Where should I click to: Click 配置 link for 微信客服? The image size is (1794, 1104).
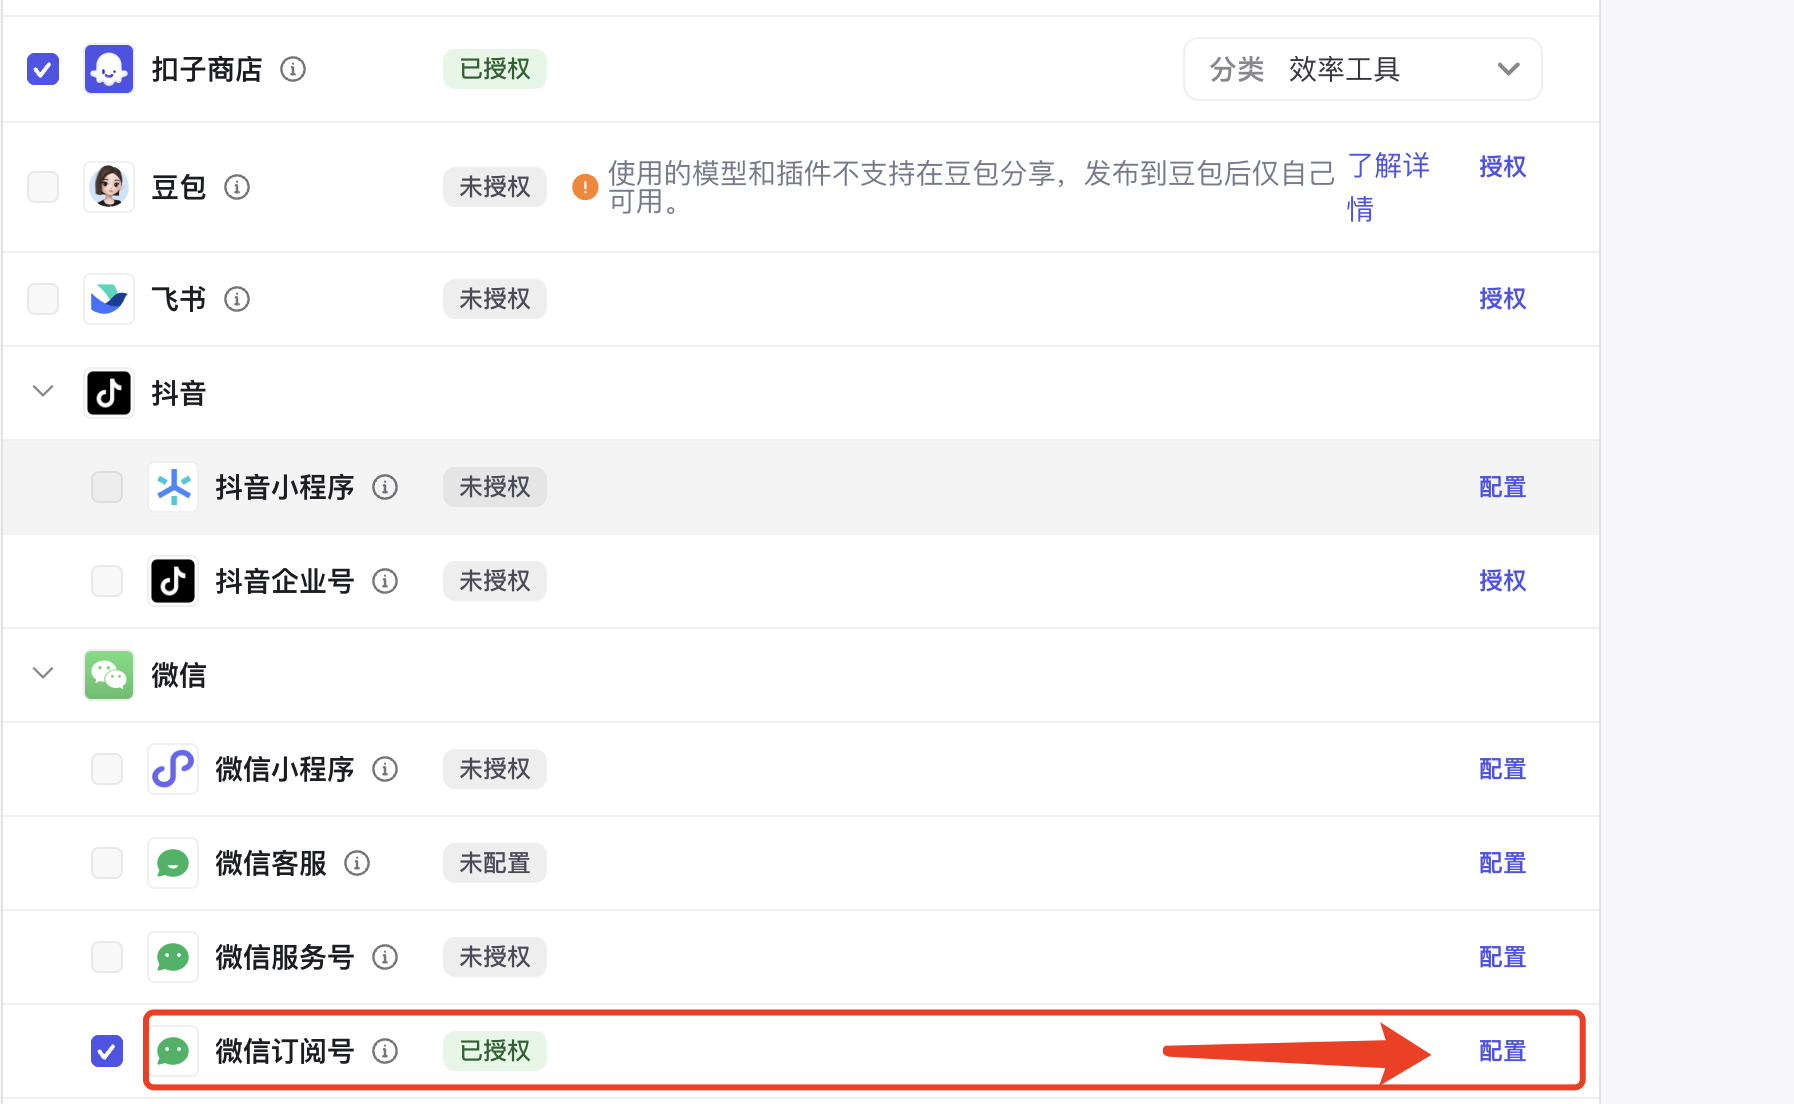coord(1502,863)
